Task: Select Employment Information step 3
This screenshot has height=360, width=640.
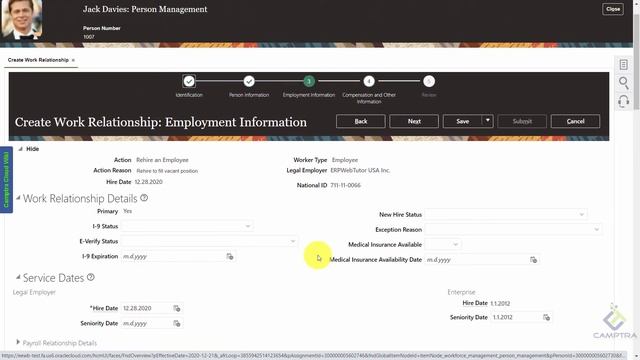Action: (309, 81)
